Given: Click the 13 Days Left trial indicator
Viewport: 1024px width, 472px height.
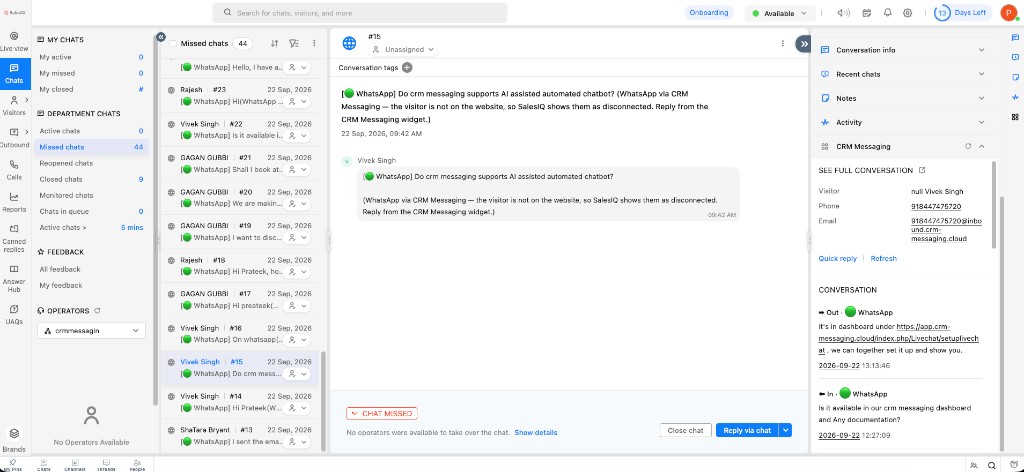Looking at the screenshot, I should point(963,13).
